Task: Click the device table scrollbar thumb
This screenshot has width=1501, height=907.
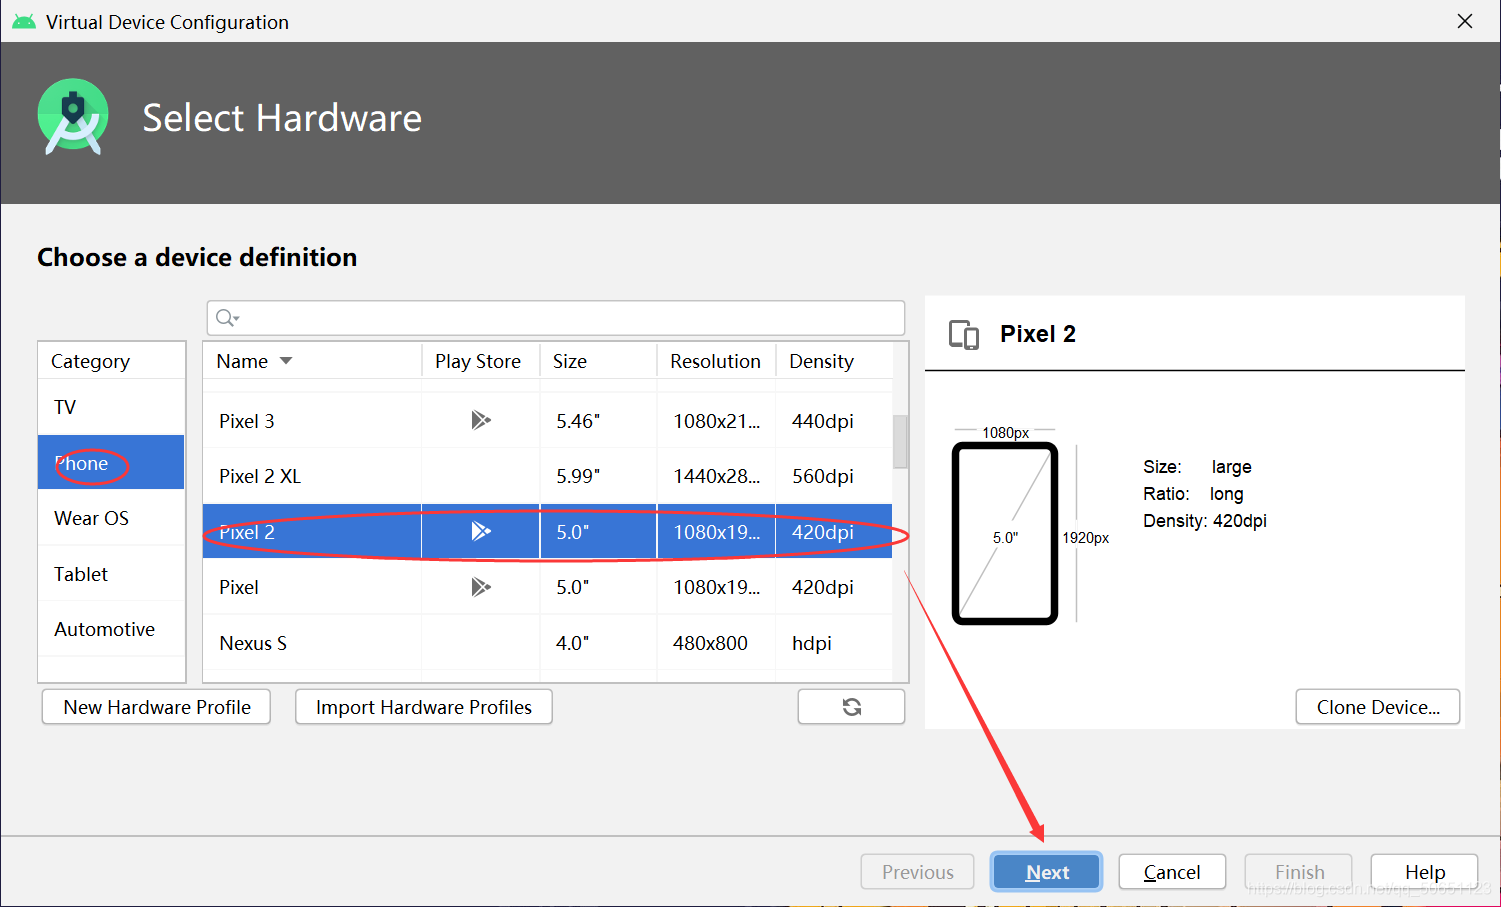Action: (x=900, y=441)
